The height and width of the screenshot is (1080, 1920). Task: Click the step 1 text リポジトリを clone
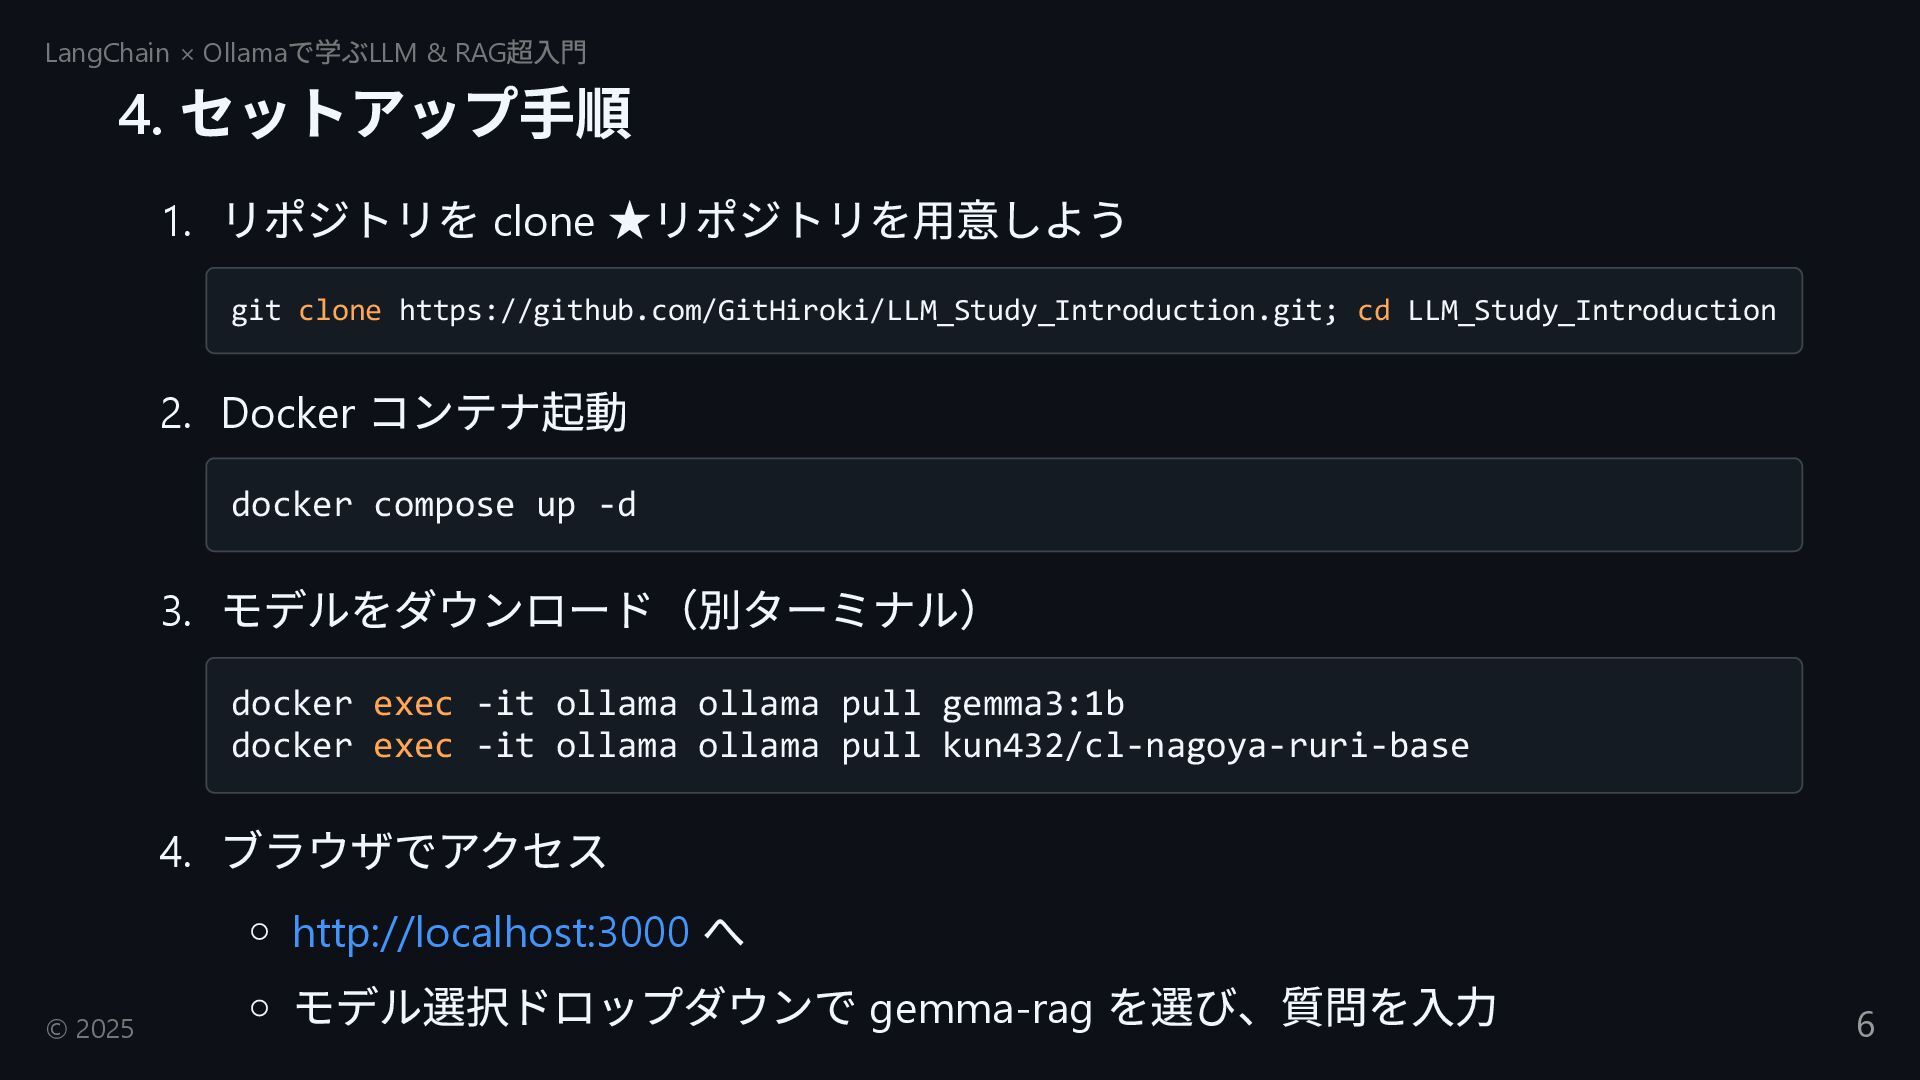[407, 221]
